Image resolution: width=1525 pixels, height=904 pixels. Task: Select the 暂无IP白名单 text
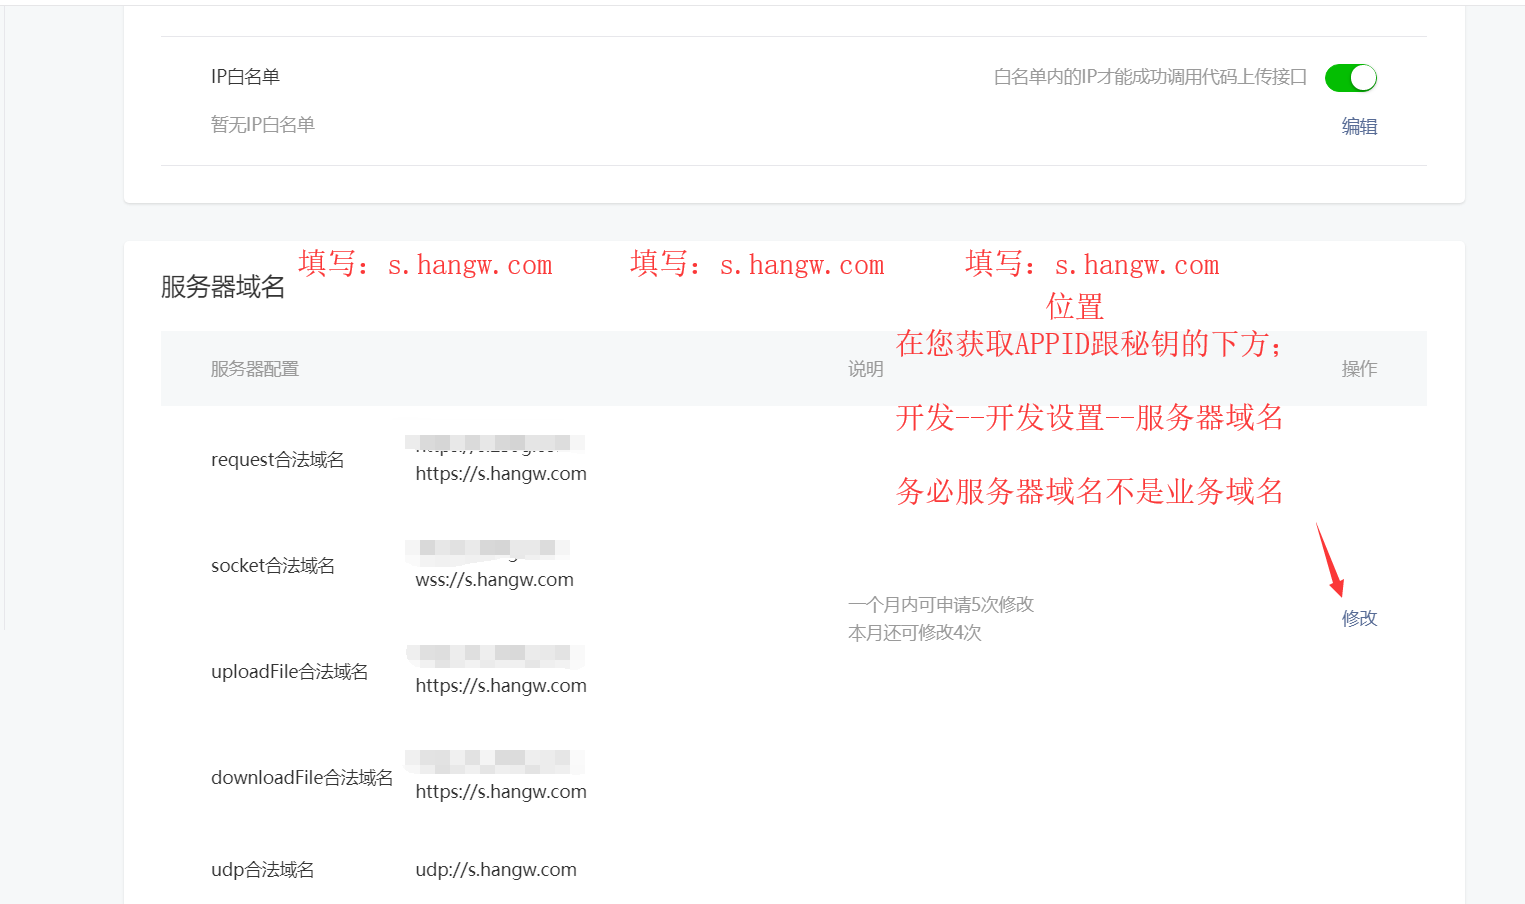(262, 125)
